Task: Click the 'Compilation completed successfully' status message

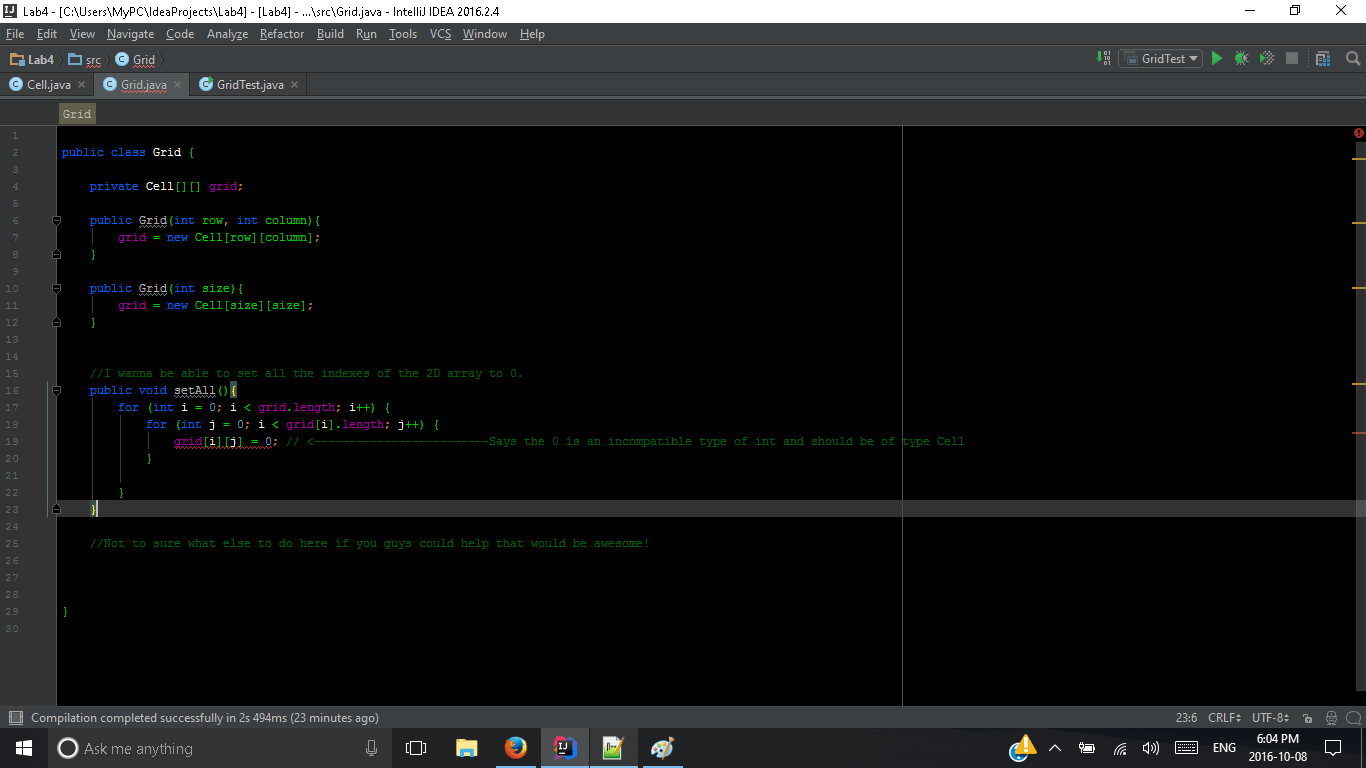Action: click(x=205, y=718)
